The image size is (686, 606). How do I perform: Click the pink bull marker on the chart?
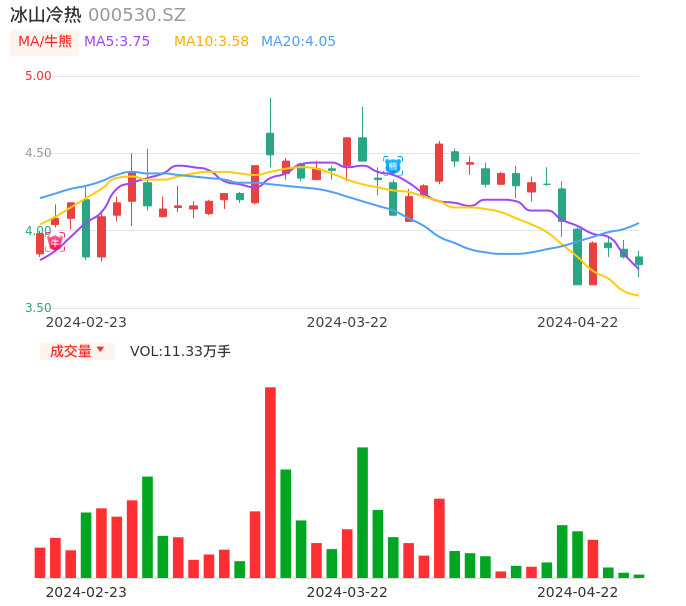[55, 242]
